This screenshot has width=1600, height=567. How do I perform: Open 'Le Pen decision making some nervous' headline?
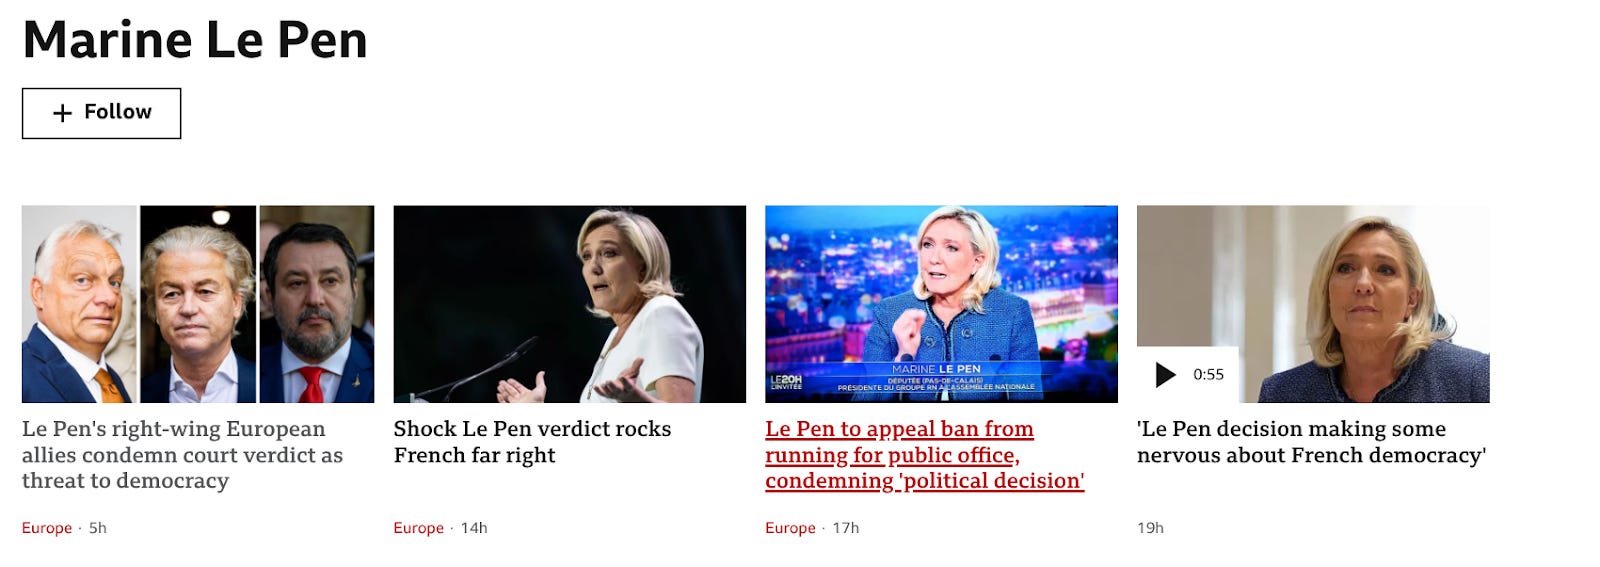point(1311,442)
